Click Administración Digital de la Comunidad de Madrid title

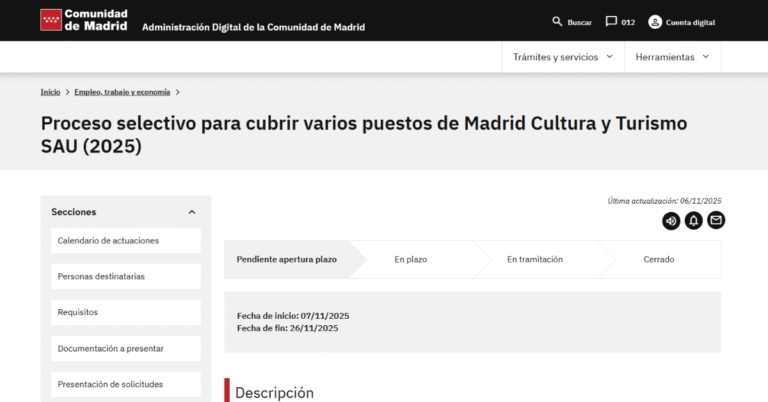click(253, 27)
